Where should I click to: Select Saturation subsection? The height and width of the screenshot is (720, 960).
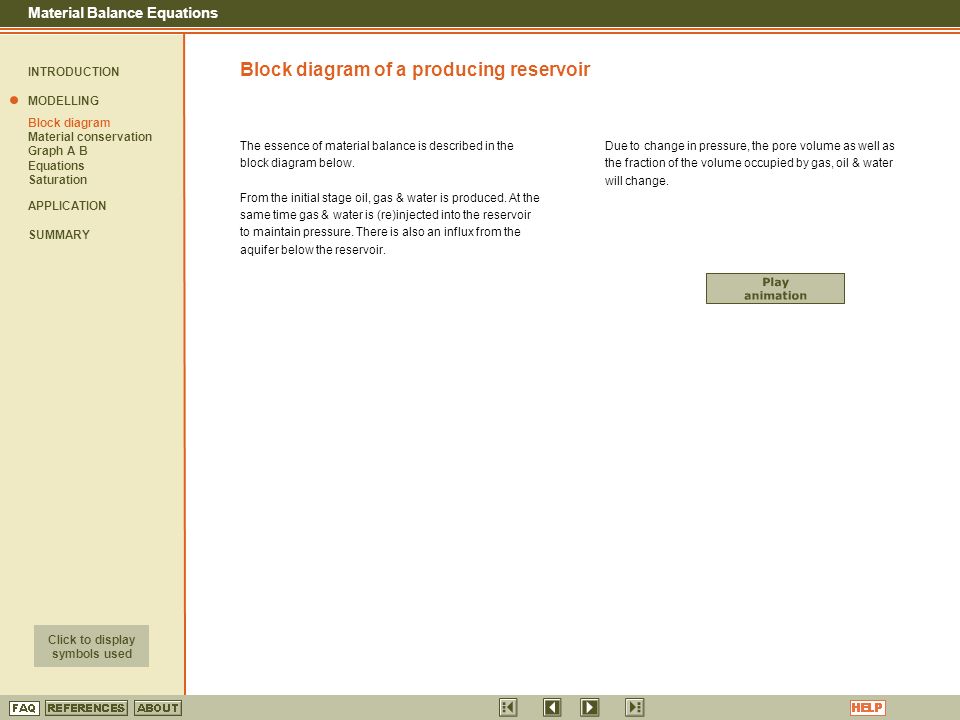click(x=58, y=179)
